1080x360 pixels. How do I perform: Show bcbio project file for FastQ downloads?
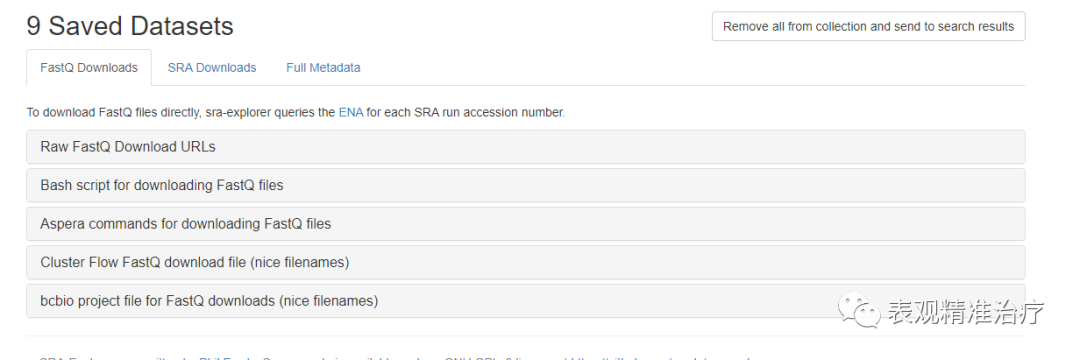[x=526, y=301]
